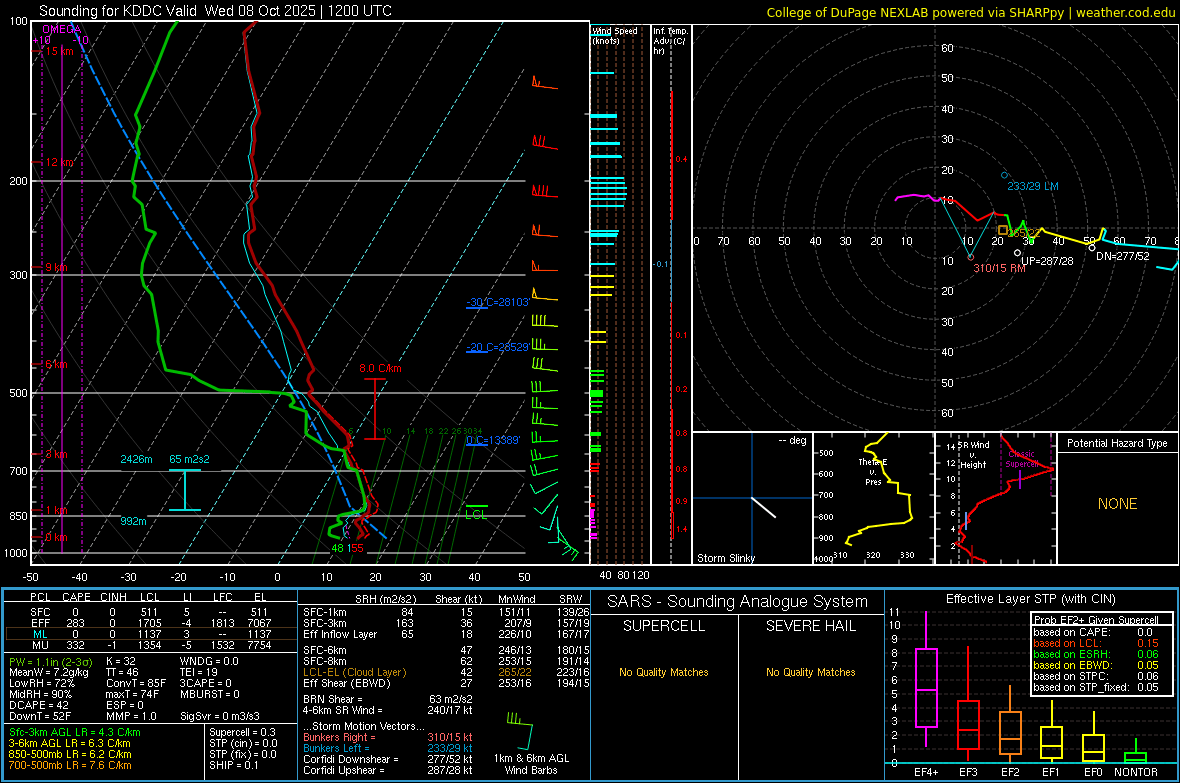Click the SARS - Sounding Analogue System heading
The image size is (1180, 783).
tap(738, 602)
